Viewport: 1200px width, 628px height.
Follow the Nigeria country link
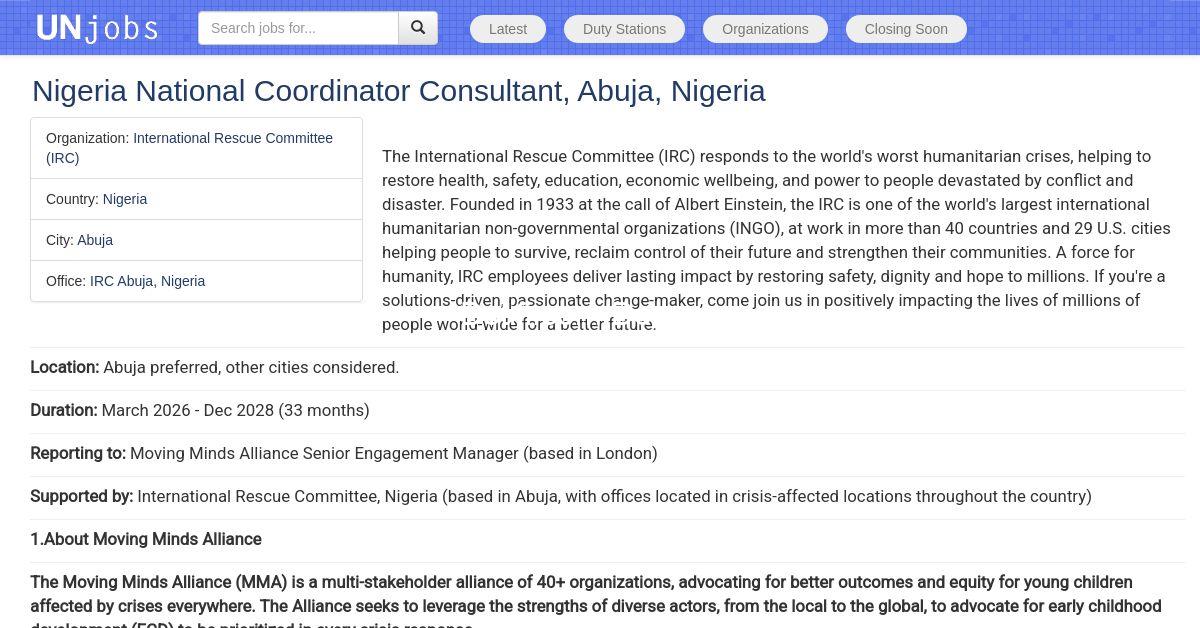tap(125, 199)
